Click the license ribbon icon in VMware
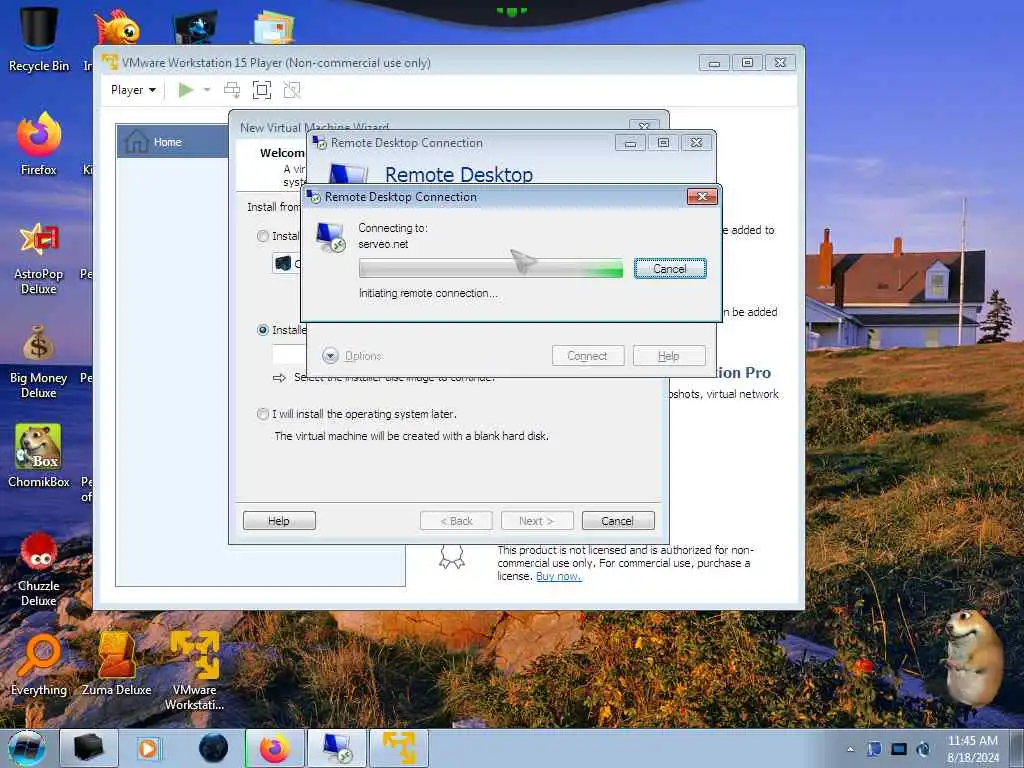Viewport: 1024px width, 768px height. point(451,557)
